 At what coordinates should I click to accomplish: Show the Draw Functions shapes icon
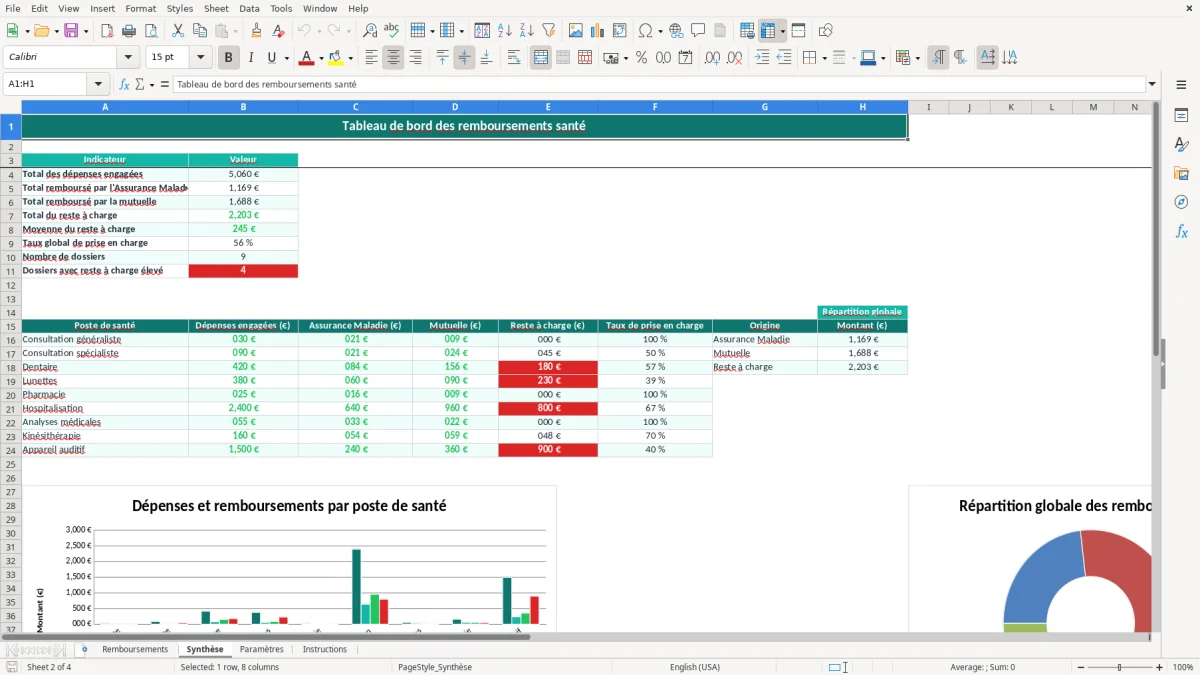825,31
